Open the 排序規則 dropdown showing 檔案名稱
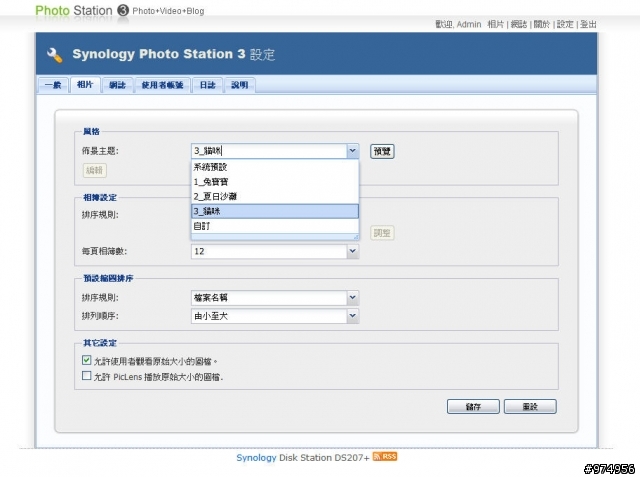 [x=353, y=297]
